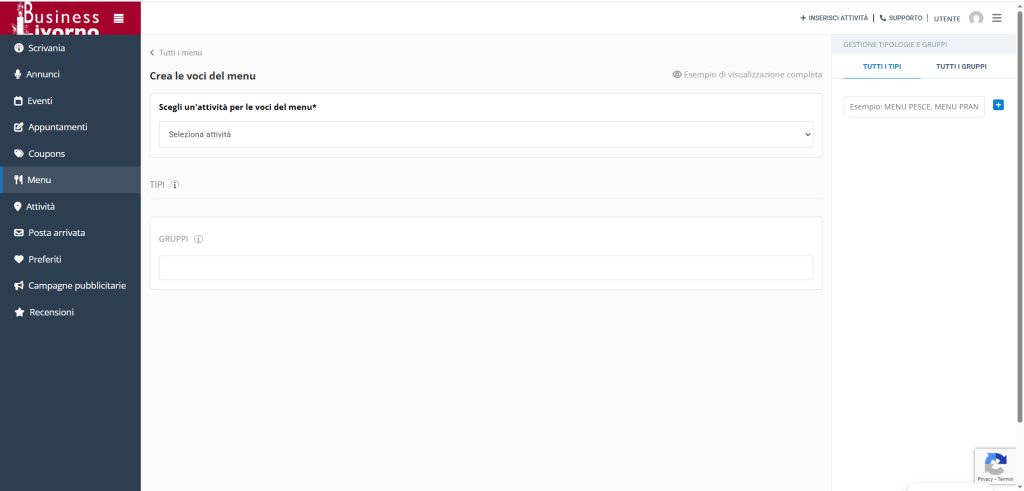Open the top-right hamburger menu icon
1024x491 pixels.
[997, 18]
